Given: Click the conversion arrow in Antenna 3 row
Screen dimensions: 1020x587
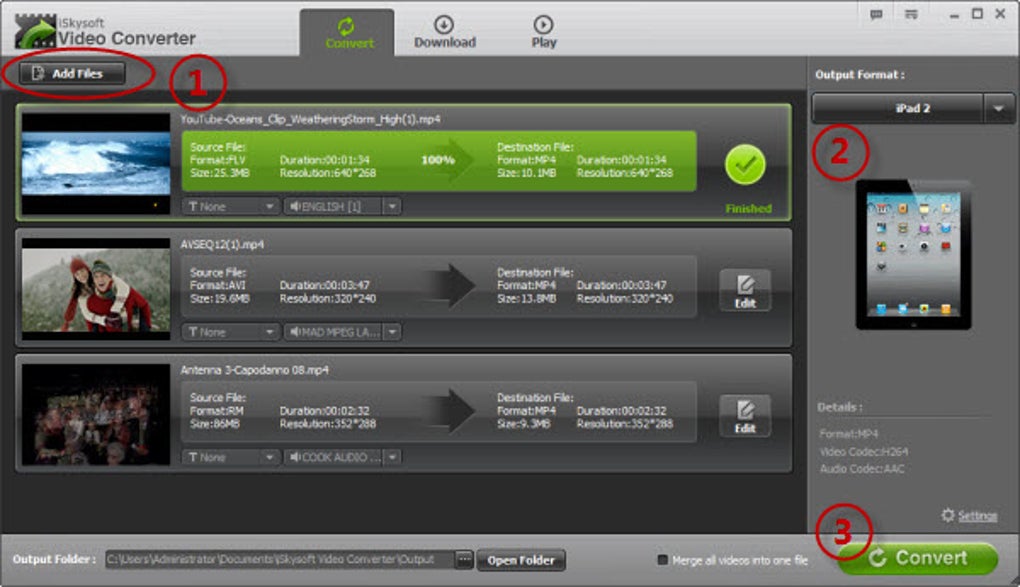Looking at the screenshot, I should [451, 411].
